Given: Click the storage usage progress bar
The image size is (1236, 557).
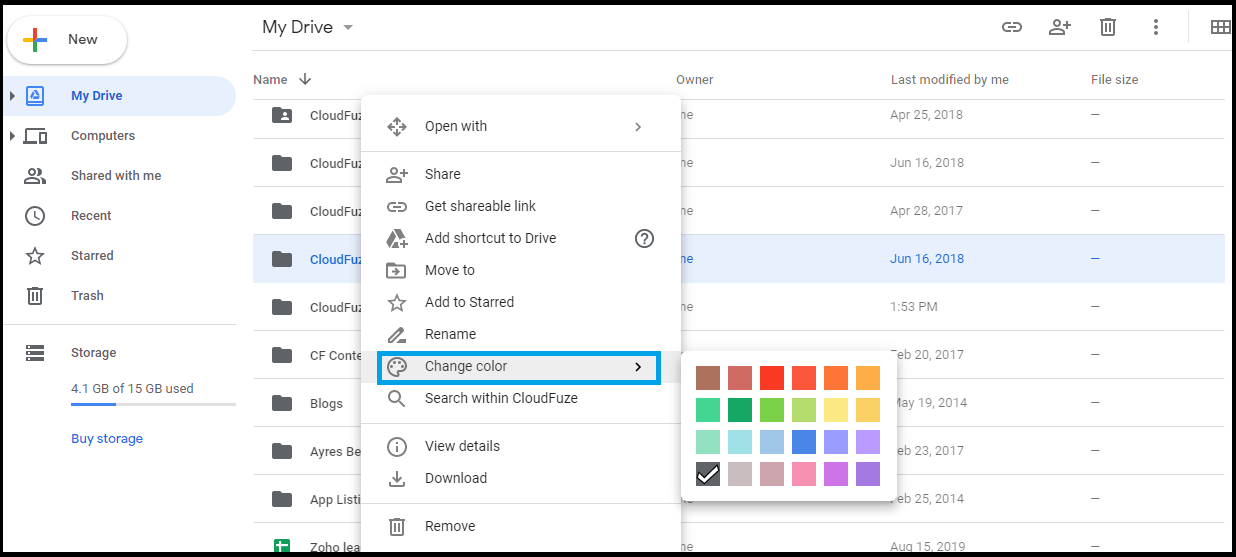Looking at the screenshot, I should pos(153,404).
